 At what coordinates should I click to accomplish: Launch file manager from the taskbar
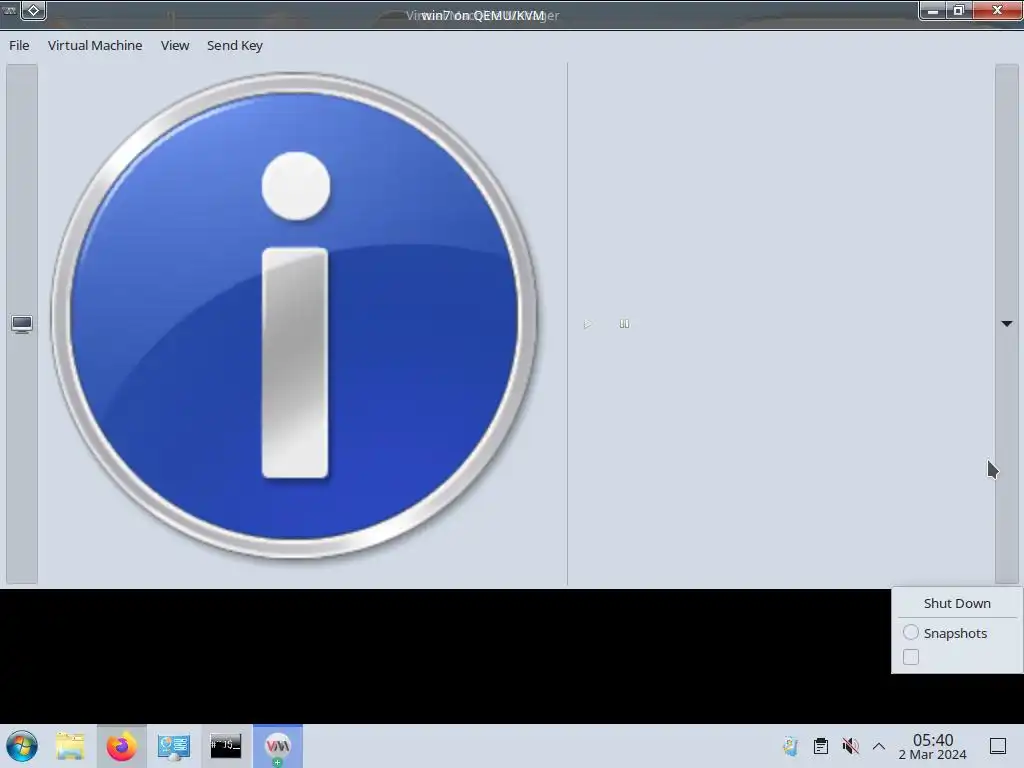[70, 746]
